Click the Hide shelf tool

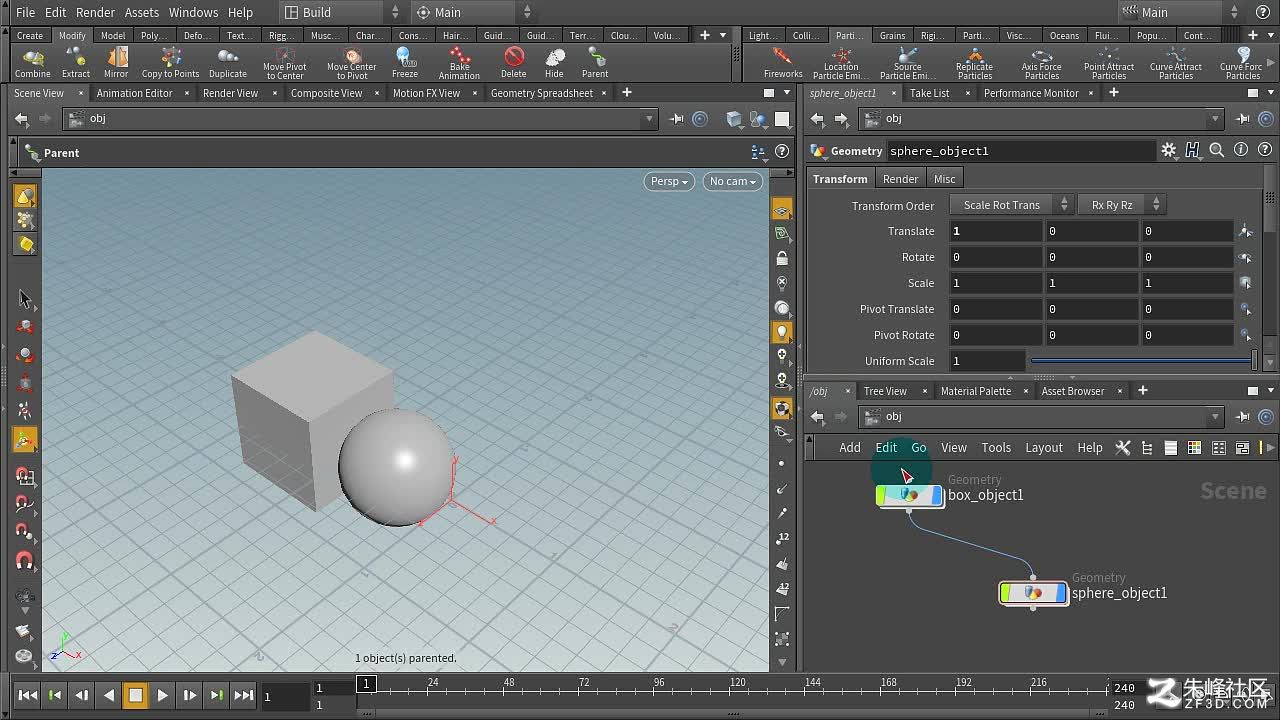554,62
